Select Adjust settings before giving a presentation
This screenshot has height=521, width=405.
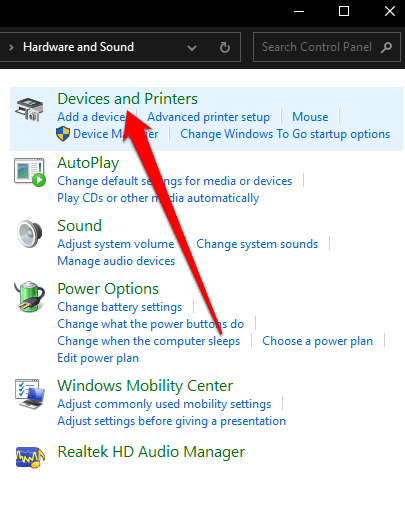[x=171, y=421]
